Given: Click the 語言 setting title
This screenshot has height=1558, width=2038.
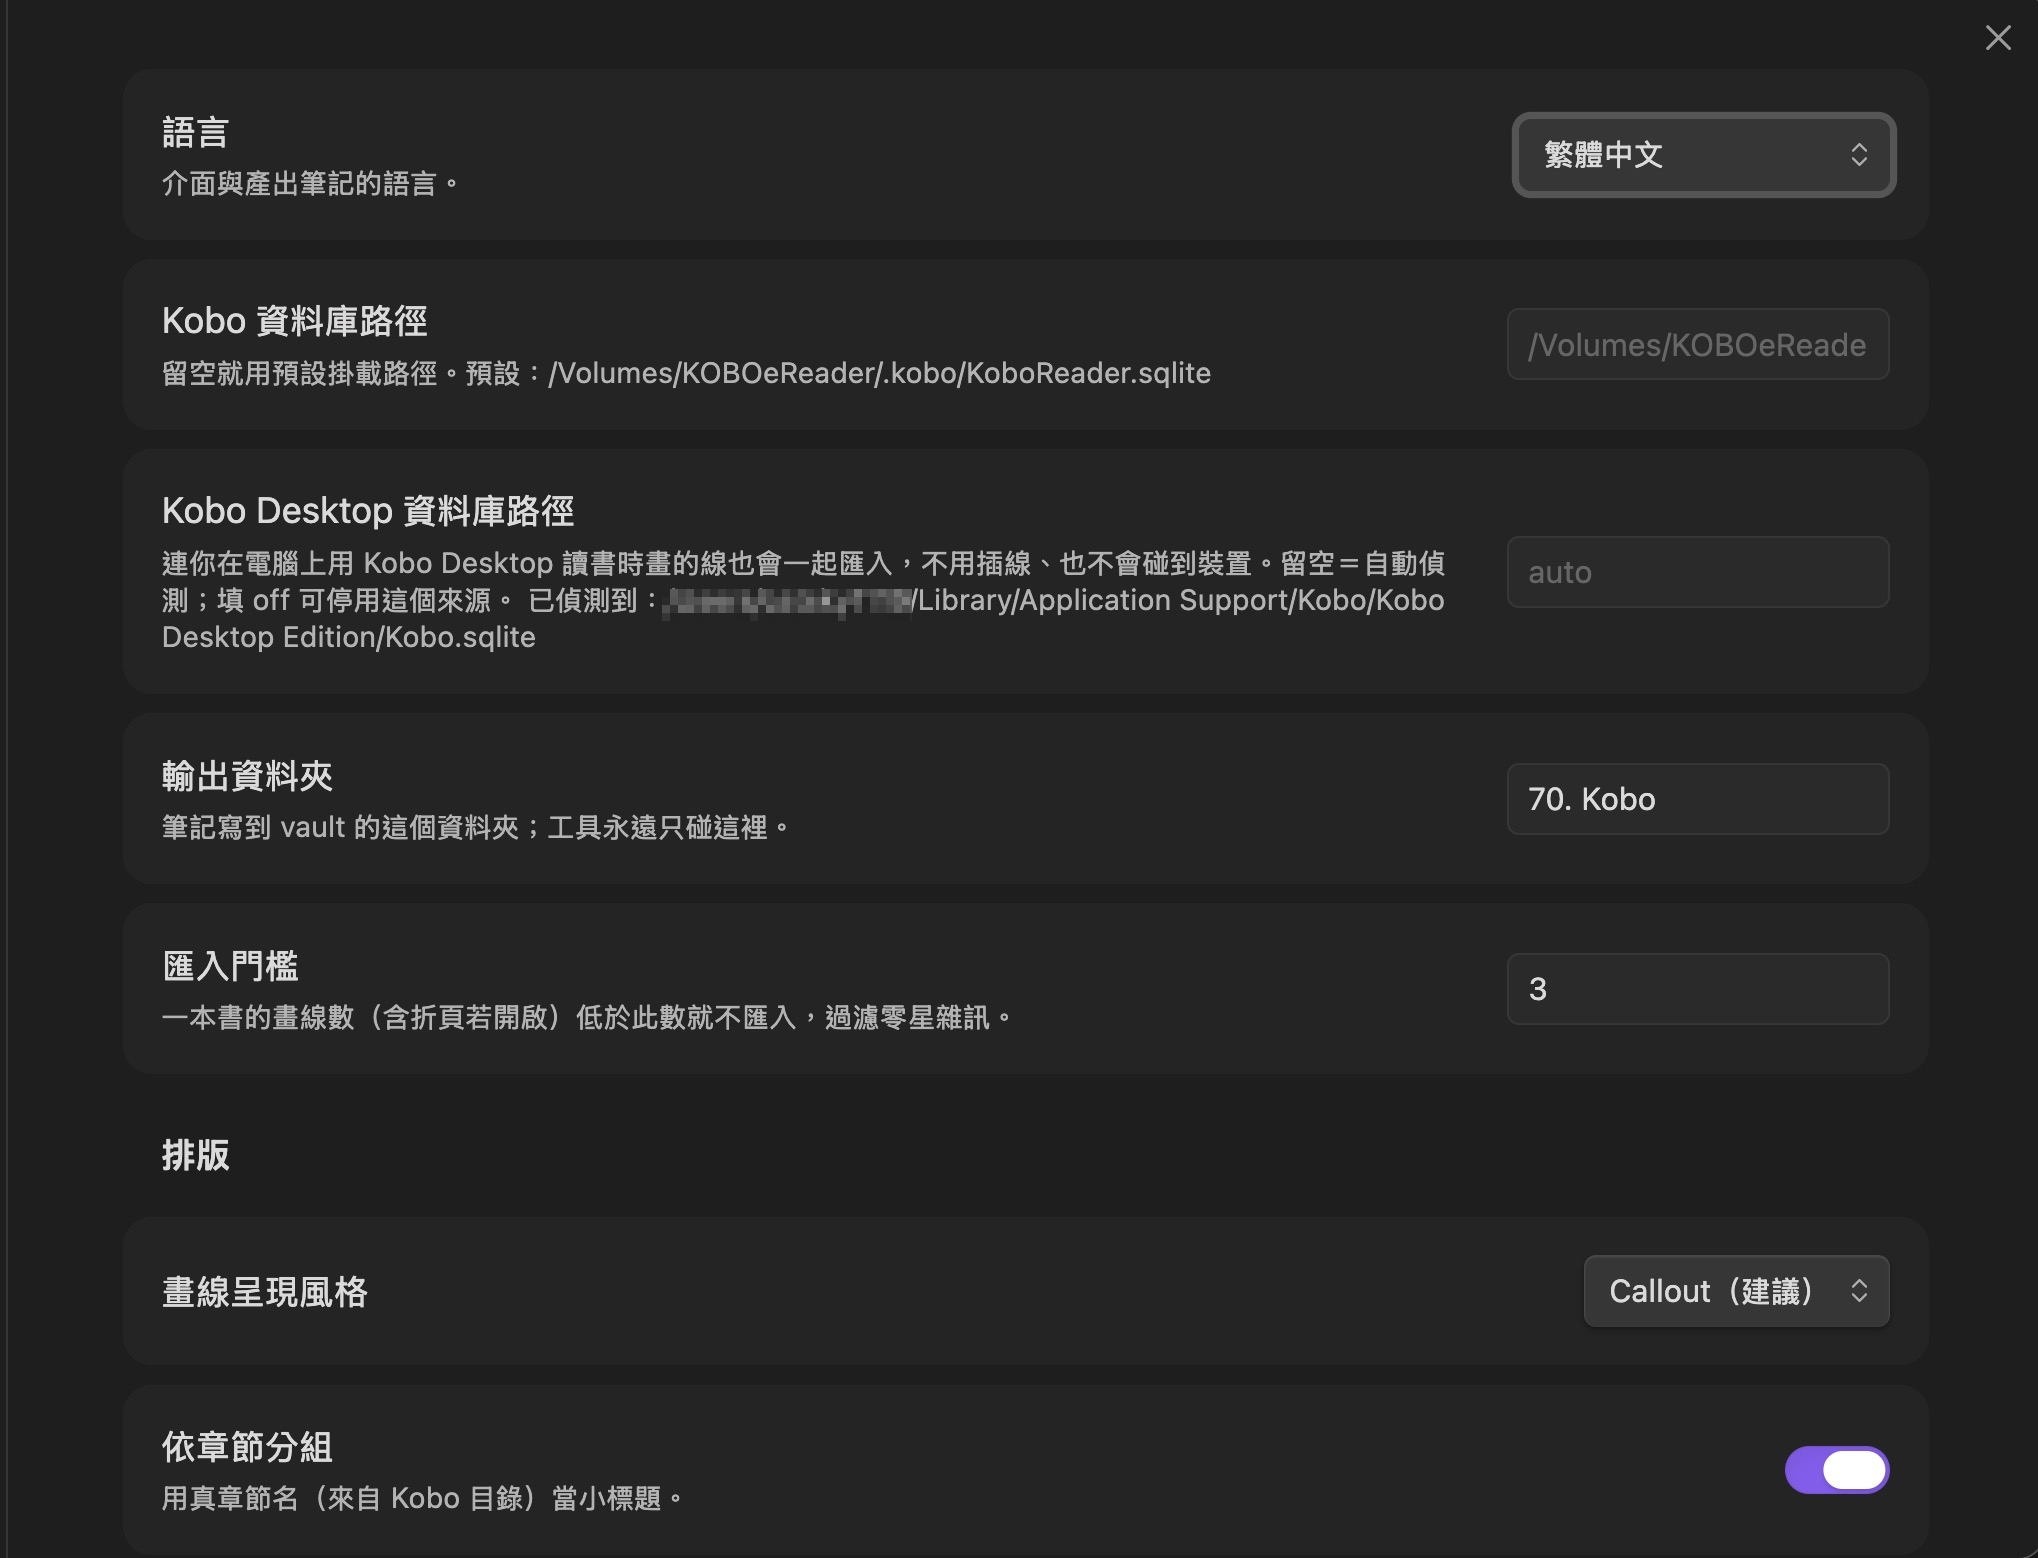Looking at the screenshot, I should [195, 132].
